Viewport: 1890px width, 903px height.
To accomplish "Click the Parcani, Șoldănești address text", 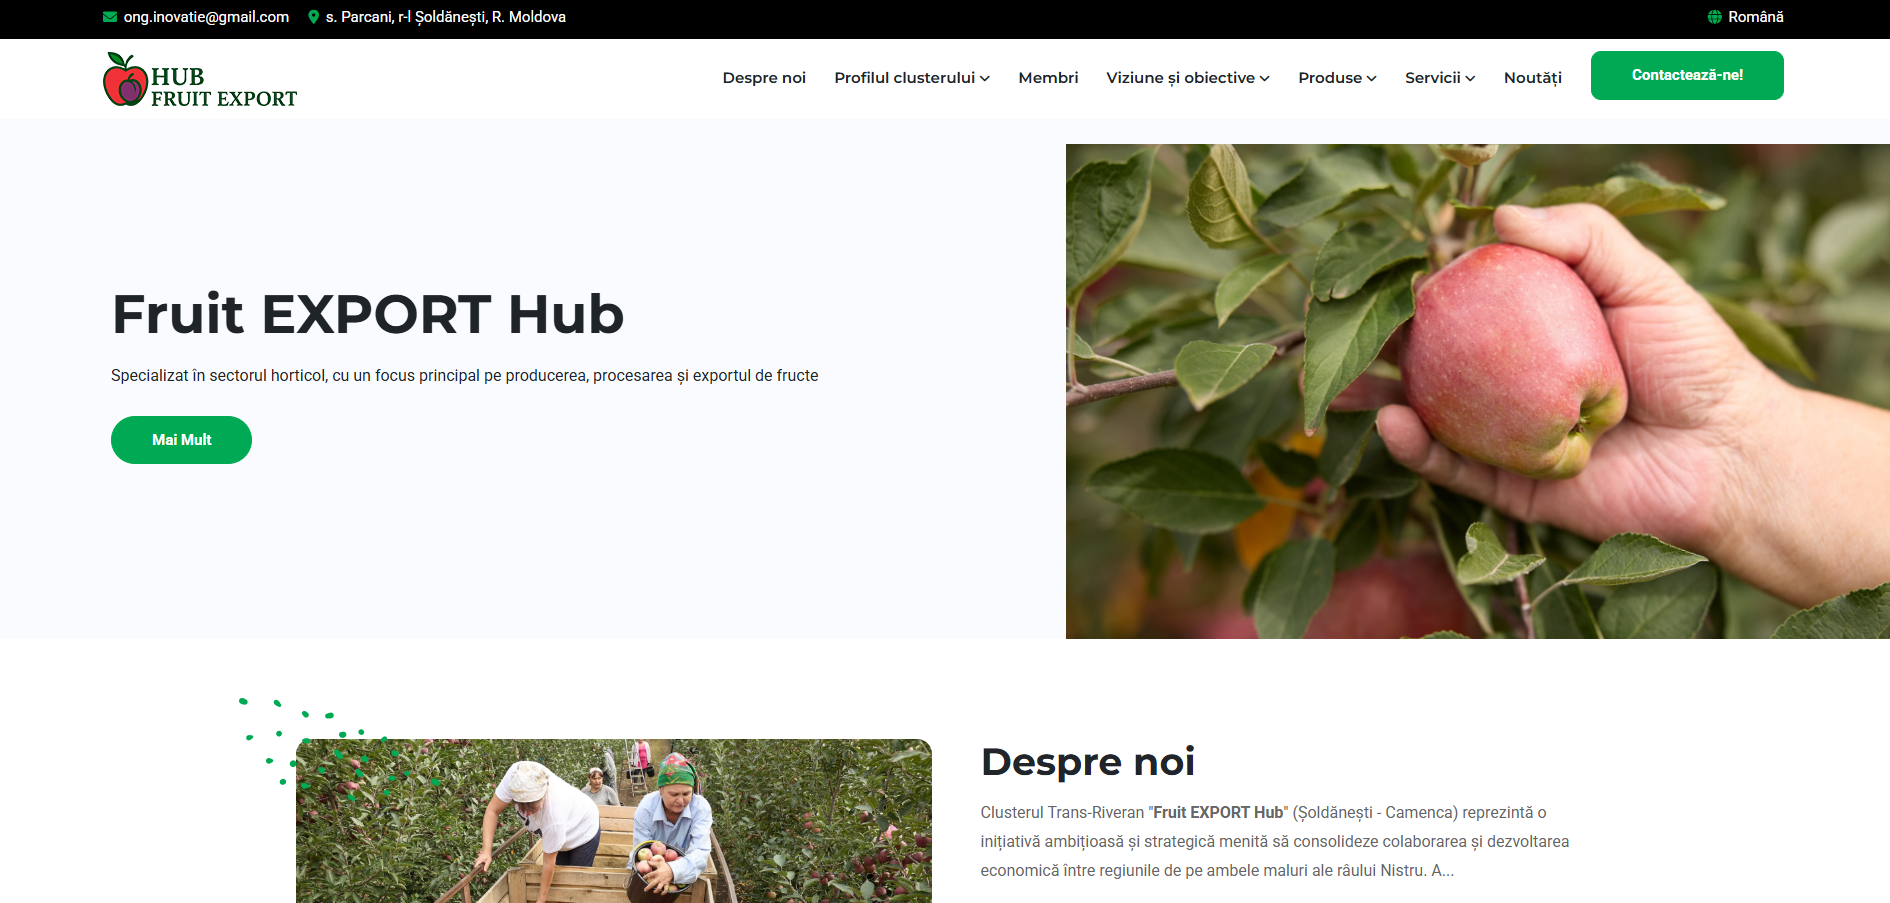I will (x=446, y=17).
